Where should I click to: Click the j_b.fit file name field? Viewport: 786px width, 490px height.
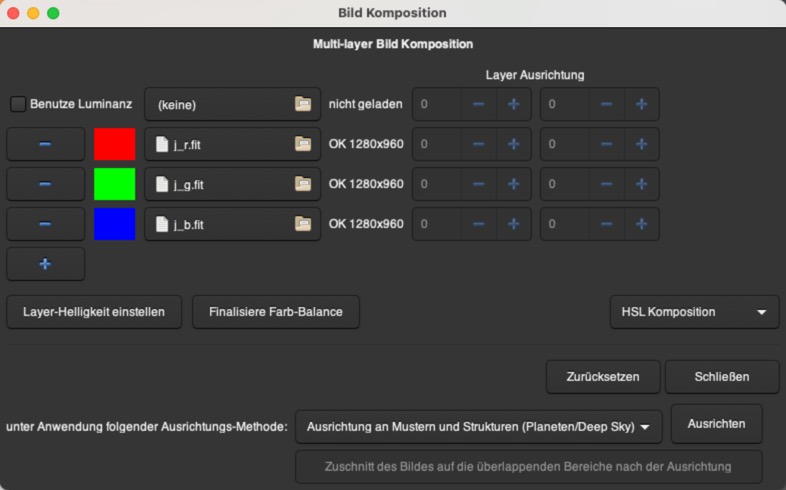(220, 224)
